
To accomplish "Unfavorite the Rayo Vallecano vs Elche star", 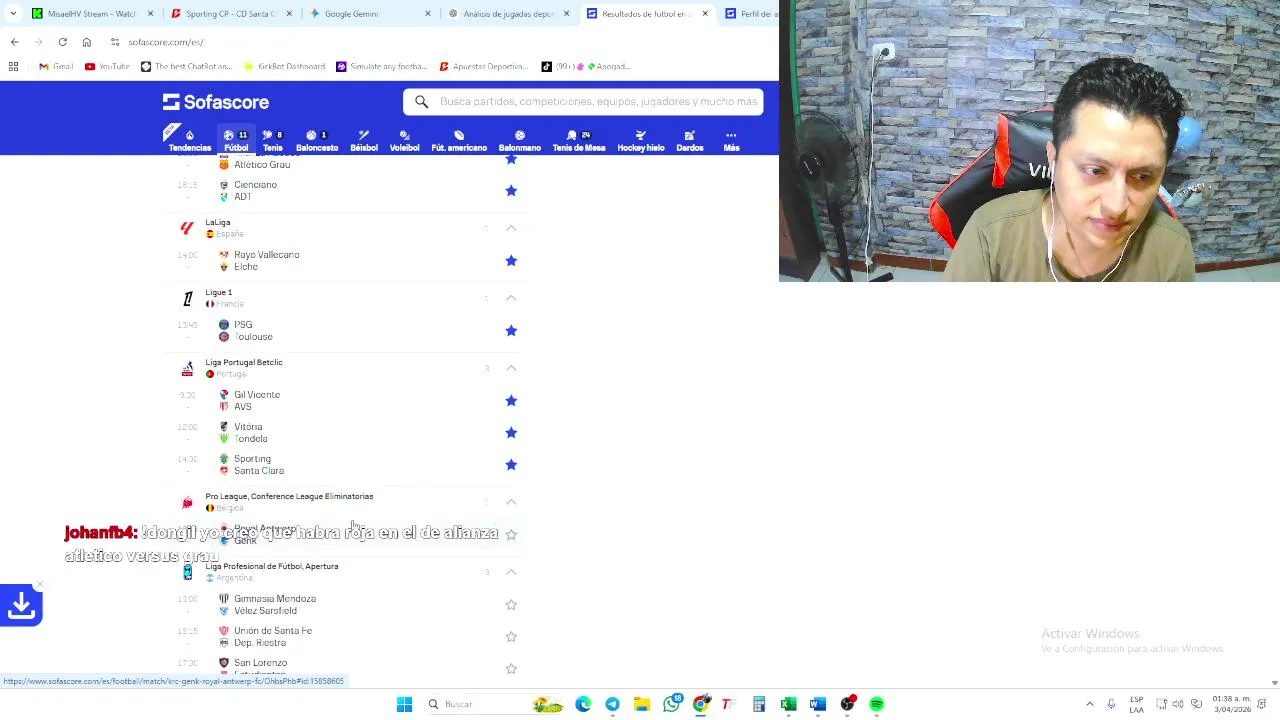I will (x=511, y=260).
